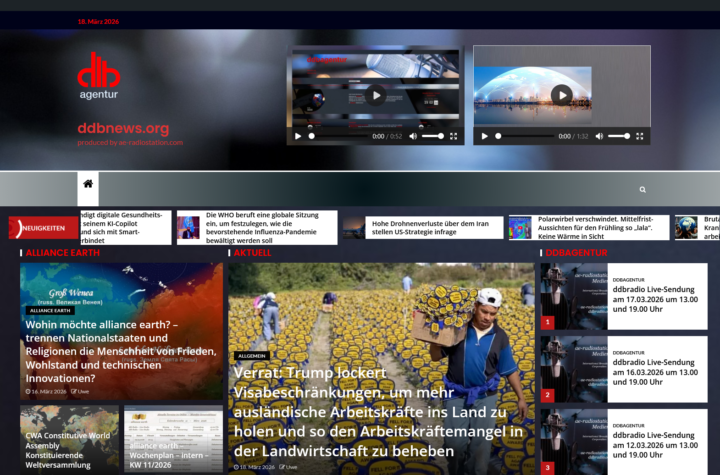This screenshot has width=720, height=475.
Task: Enter fullscreen on the left video
Action: [454, 136]
